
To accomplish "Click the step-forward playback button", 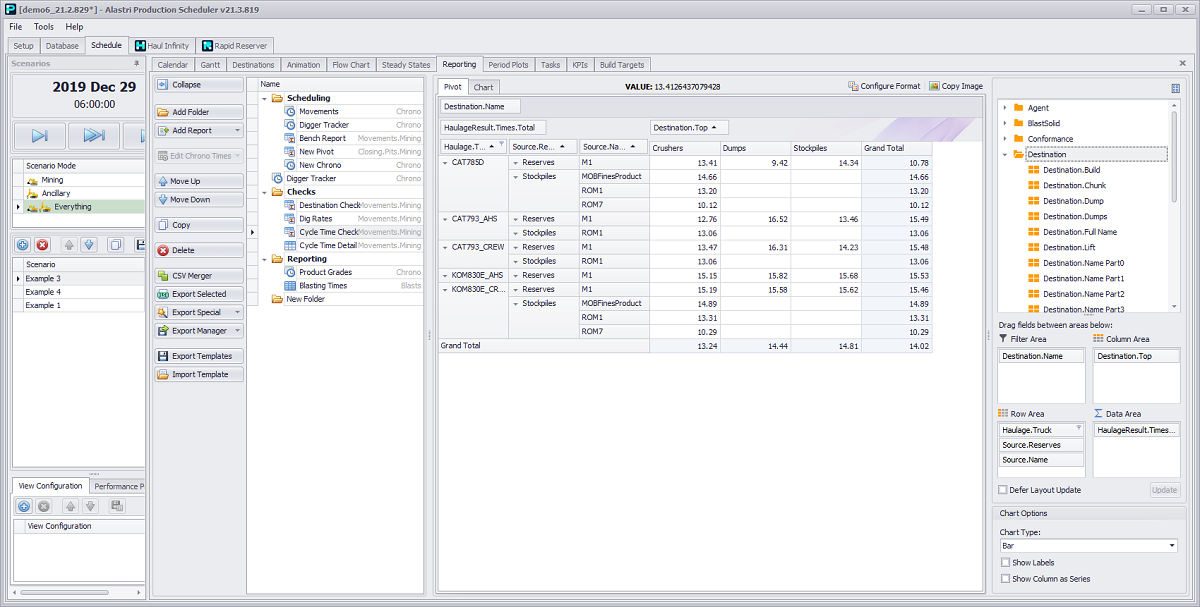I will [x=40, y=135].
